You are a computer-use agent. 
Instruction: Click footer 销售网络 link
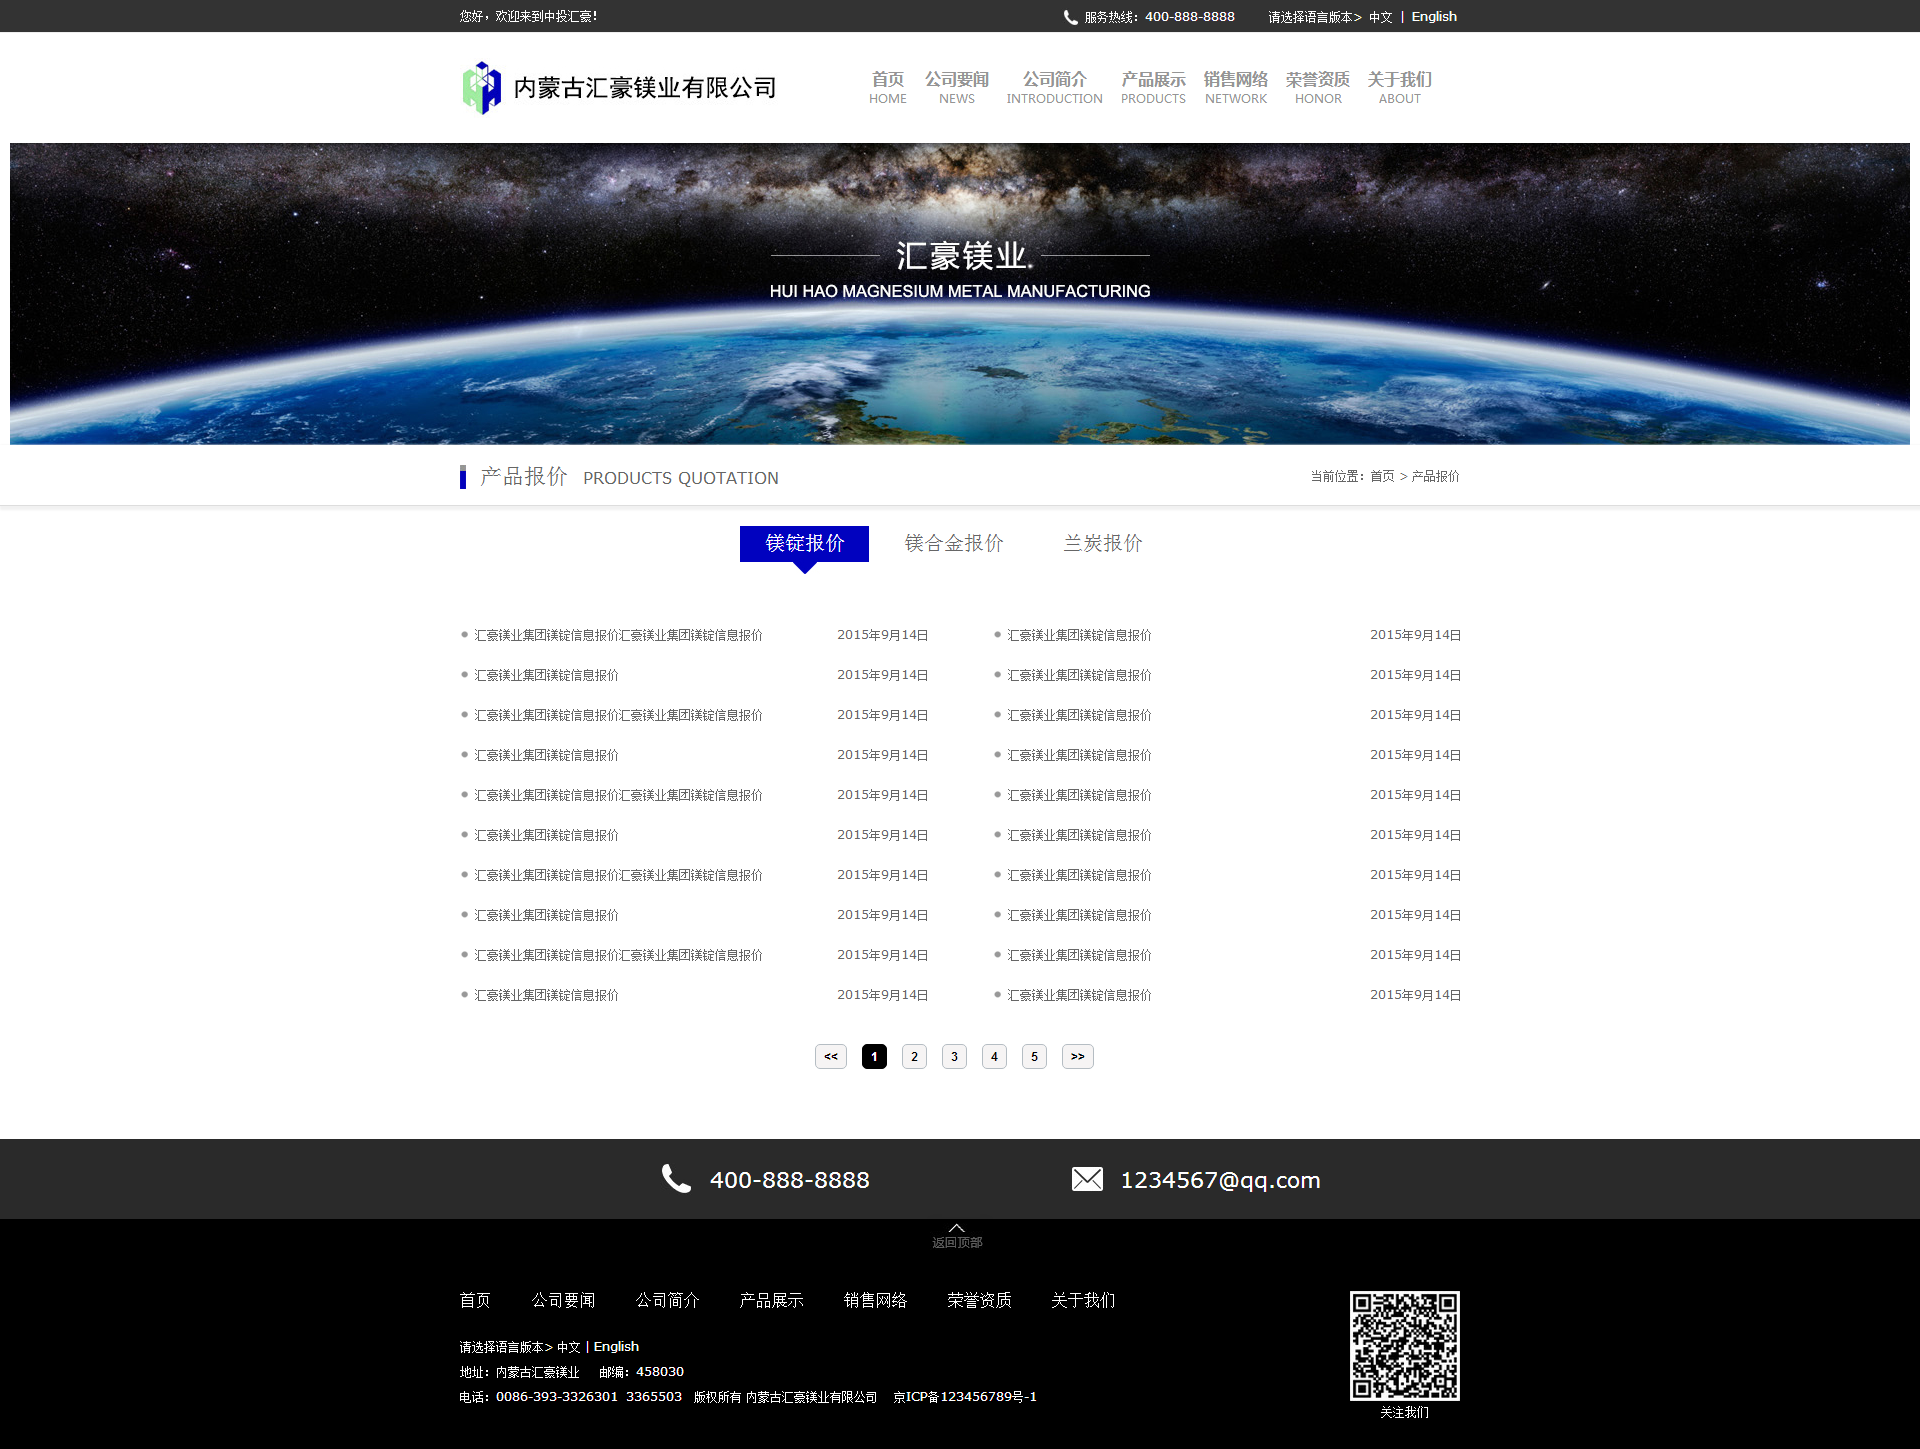pyautogui.click(x=875, y=1300)
